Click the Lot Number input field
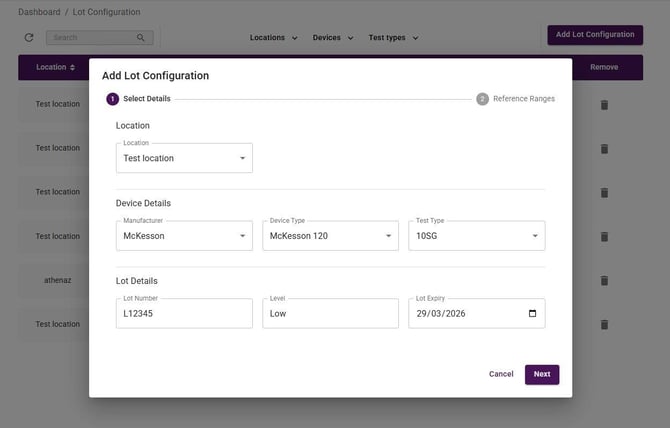Image resolution: width=670 pixels, height=428 pixels. click(x=184, y=314)
